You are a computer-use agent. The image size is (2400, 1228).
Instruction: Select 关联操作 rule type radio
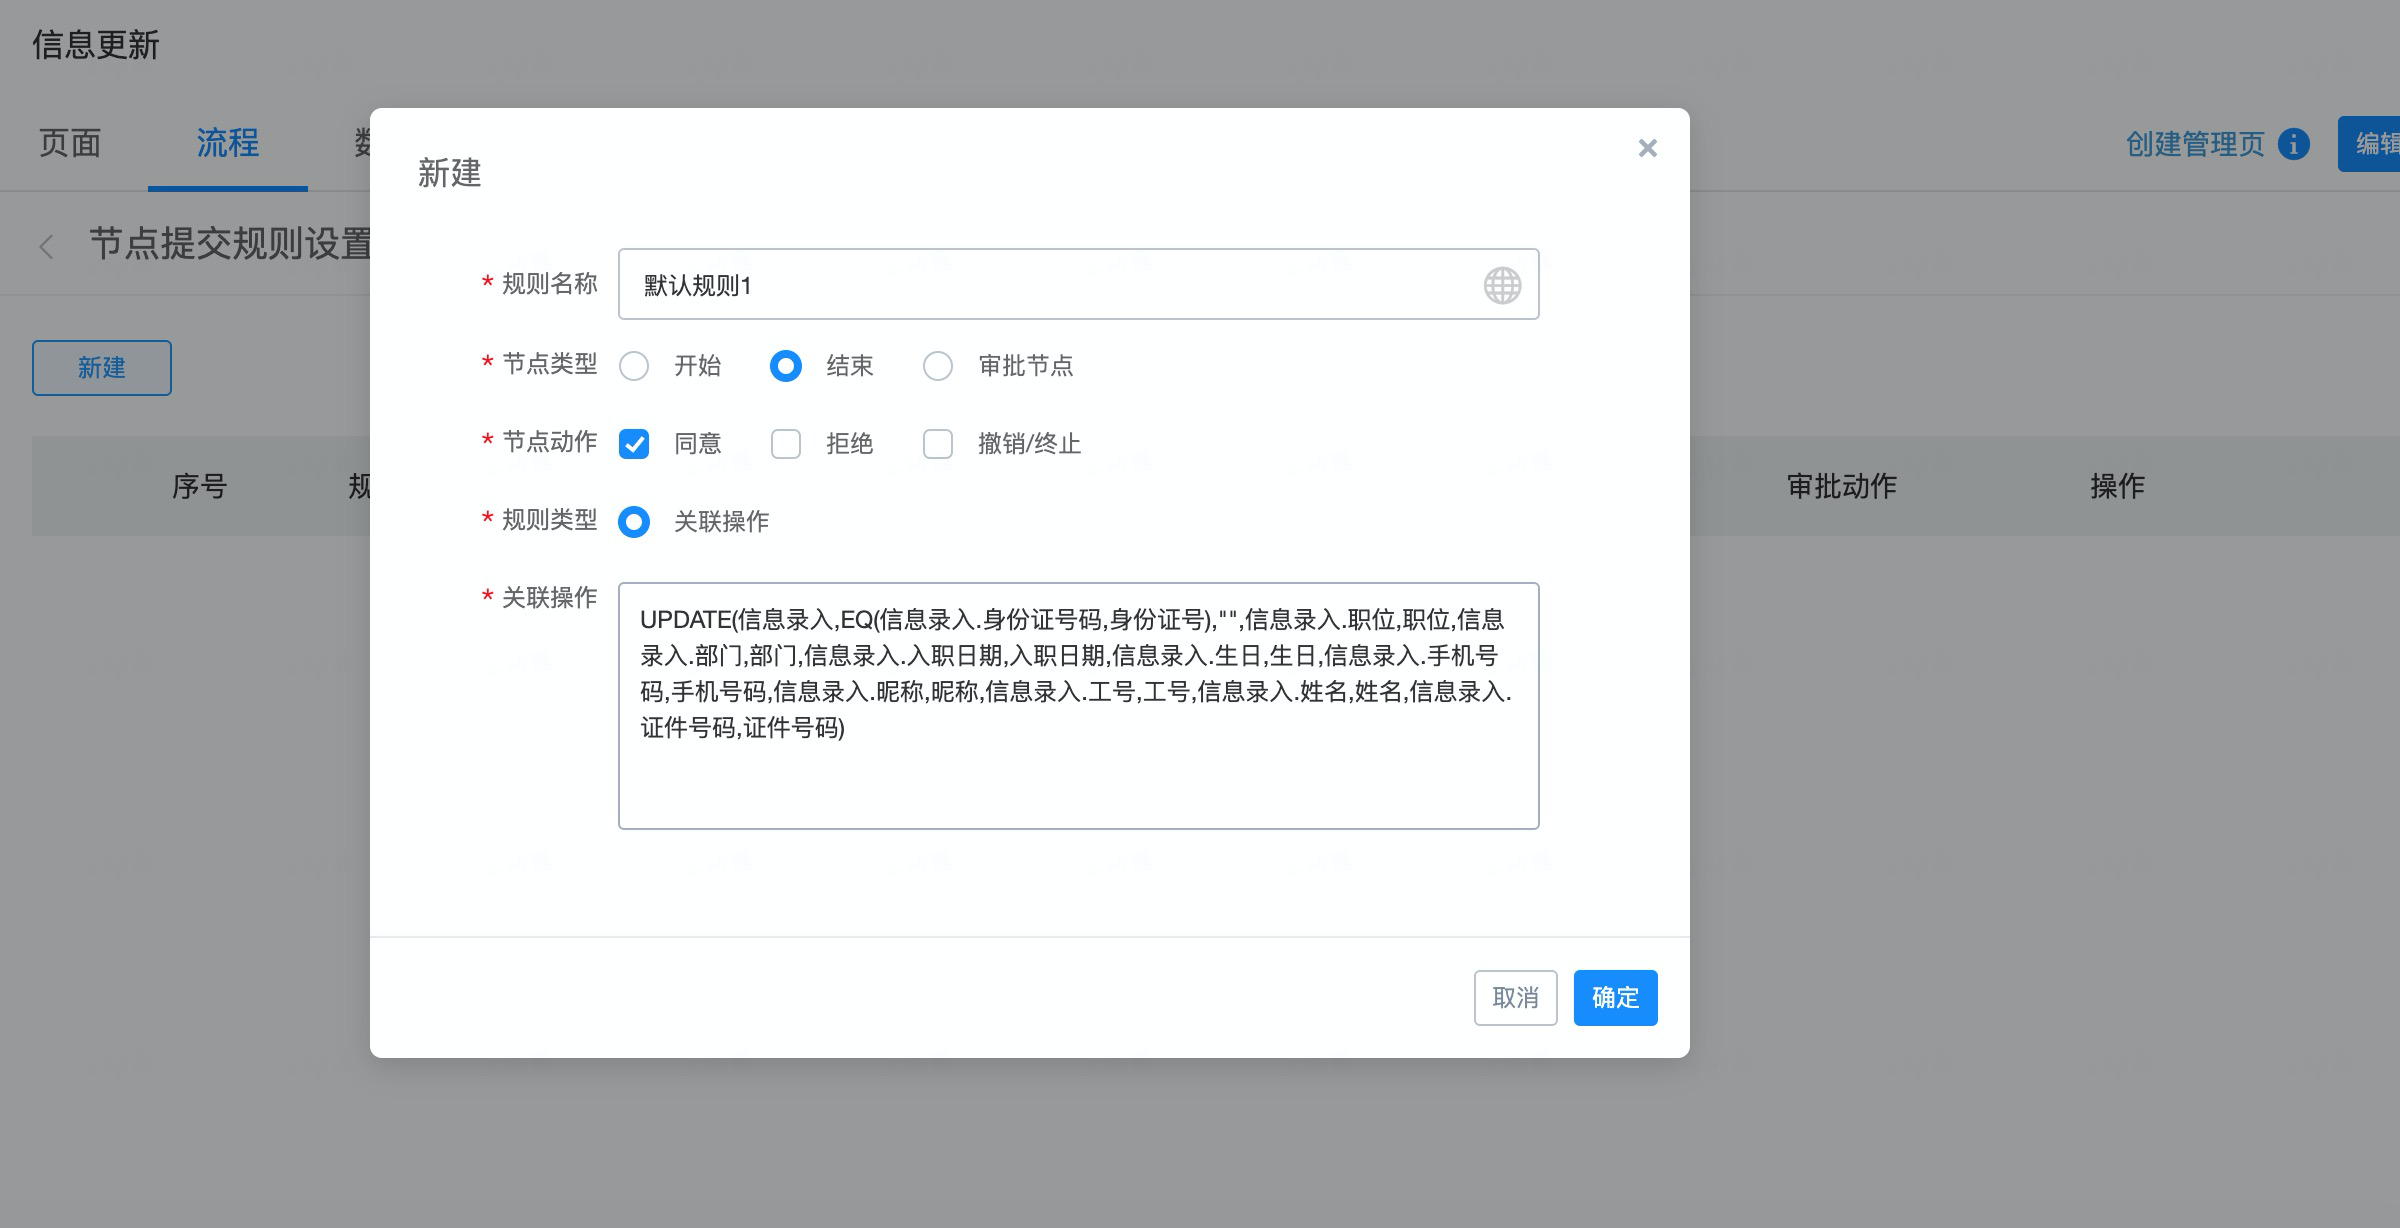(634, 522)
